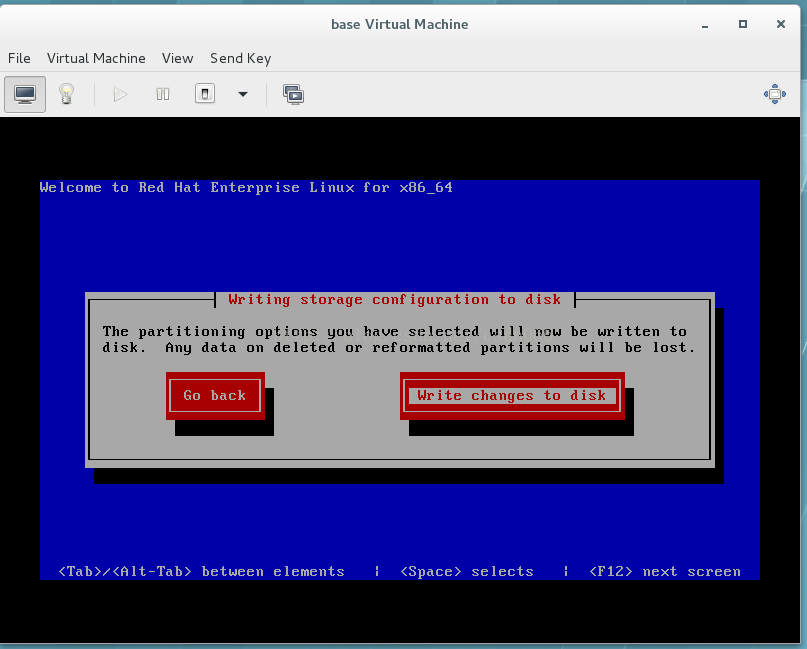The height and width of the screenshot is (649, 807).
Task: Click the '<Tab>/<Alt-Tab> between elements' hint
Action: point(201,571)
